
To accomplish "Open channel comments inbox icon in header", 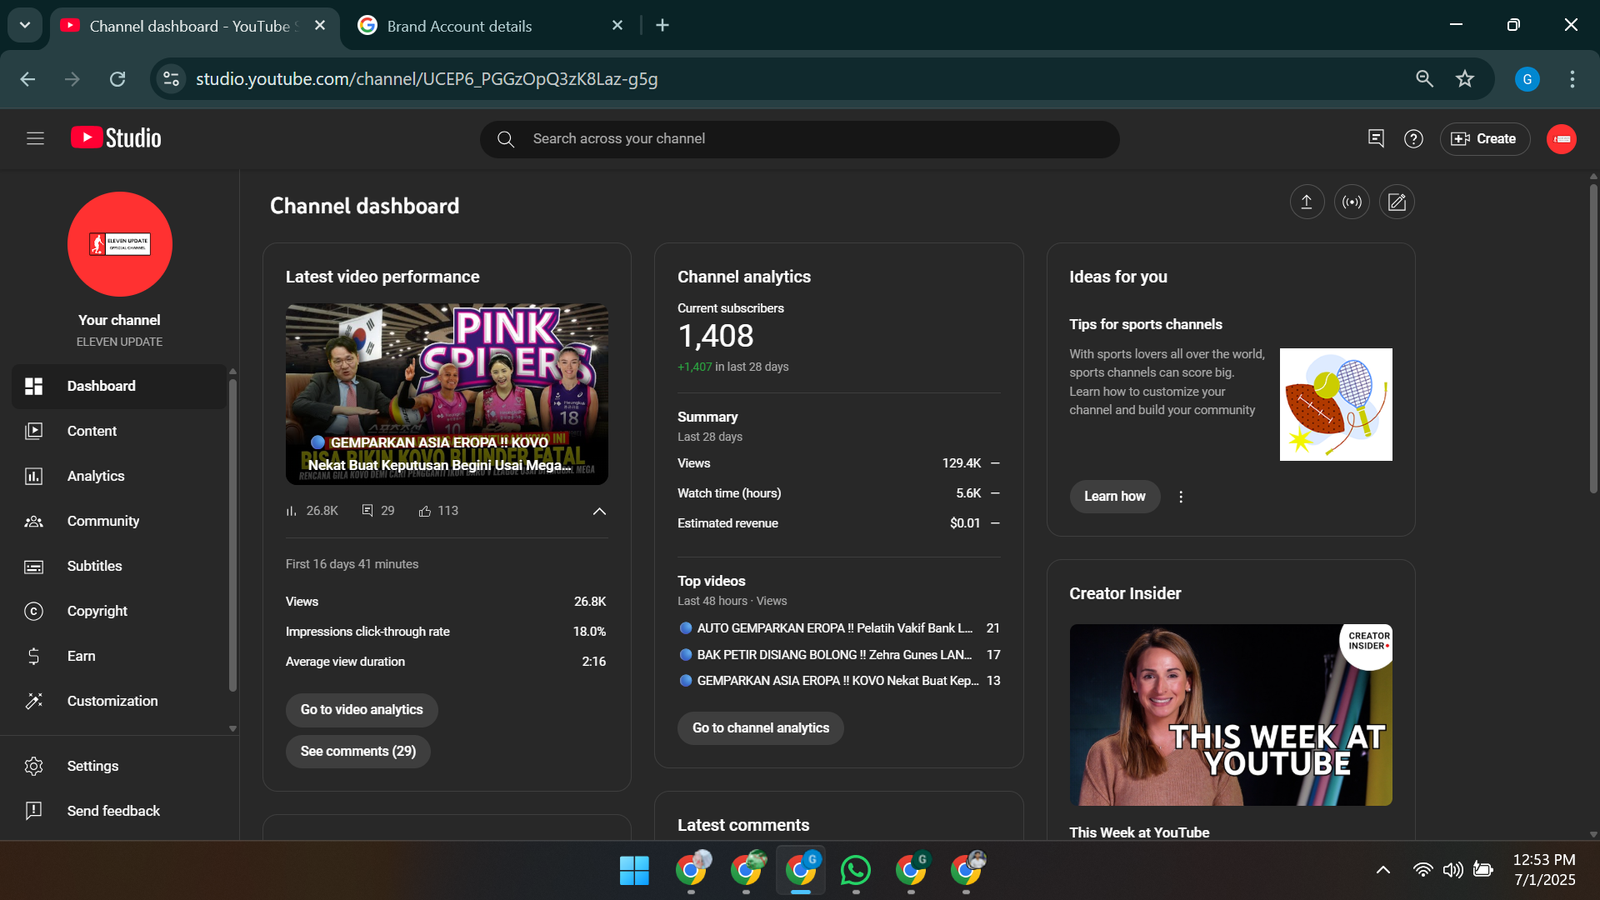I will [x=1376, y=139].
